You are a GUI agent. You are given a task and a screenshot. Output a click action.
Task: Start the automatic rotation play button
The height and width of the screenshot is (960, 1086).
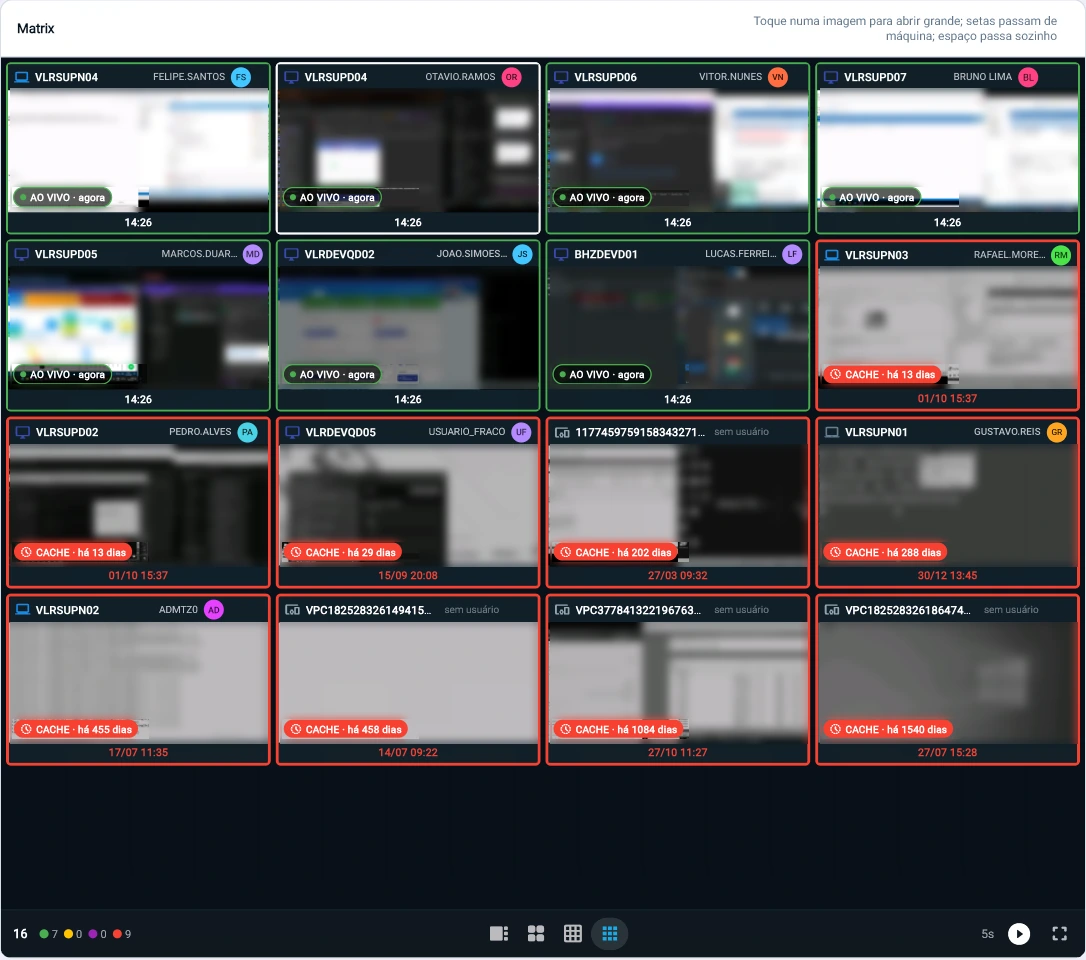(1018, 934)
